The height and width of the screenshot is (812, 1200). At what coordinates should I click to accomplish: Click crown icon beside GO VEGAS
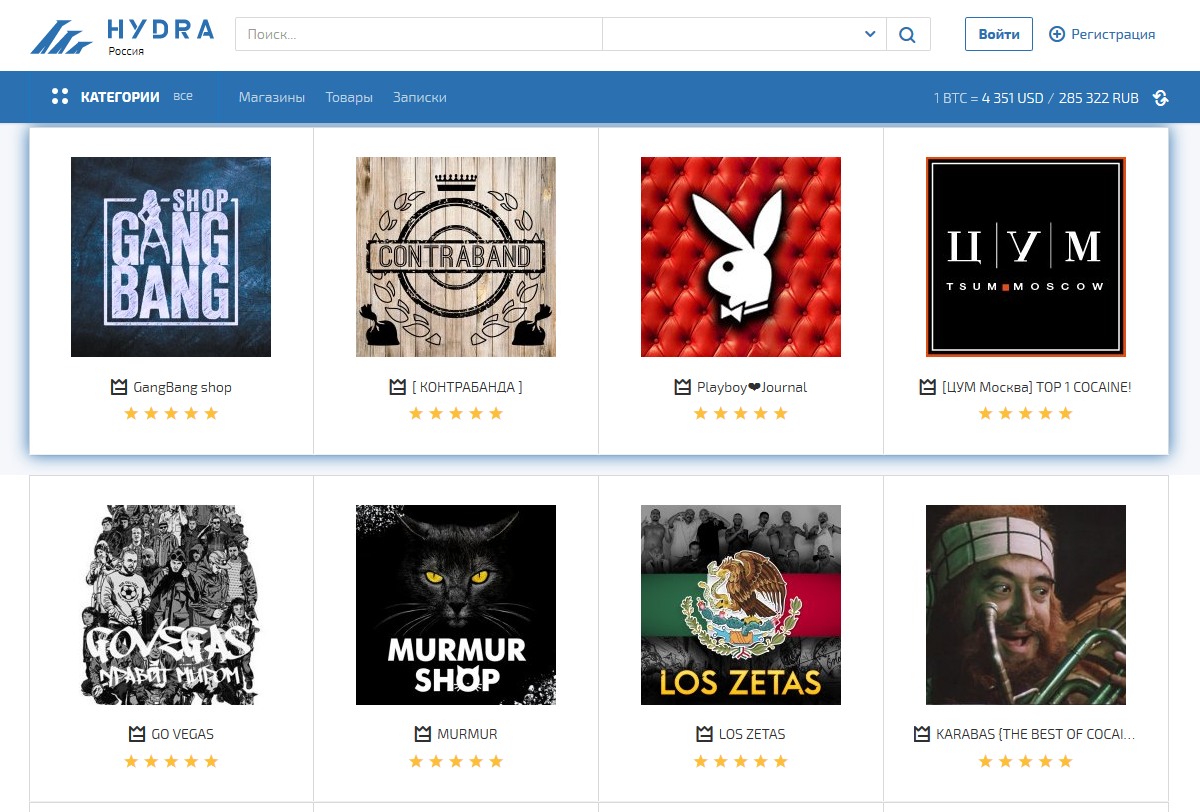[137, 734]
